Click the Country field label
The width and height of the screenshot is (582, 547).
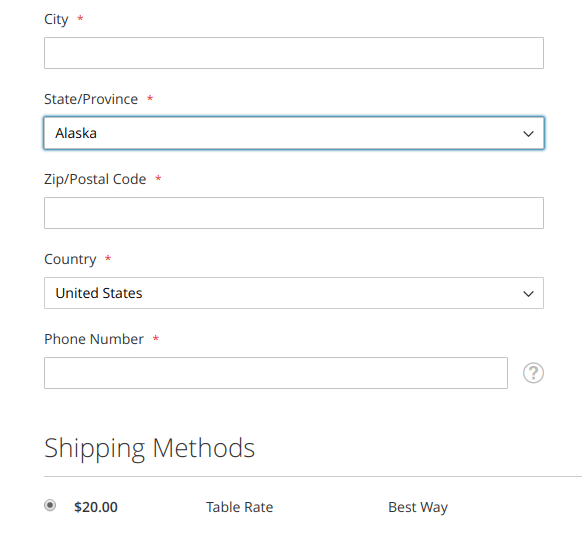(x=70, y=259)
